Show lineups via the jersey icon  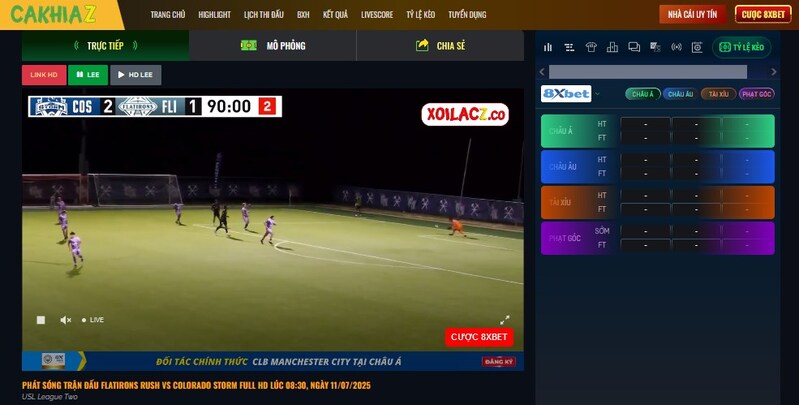coord(591,47)
